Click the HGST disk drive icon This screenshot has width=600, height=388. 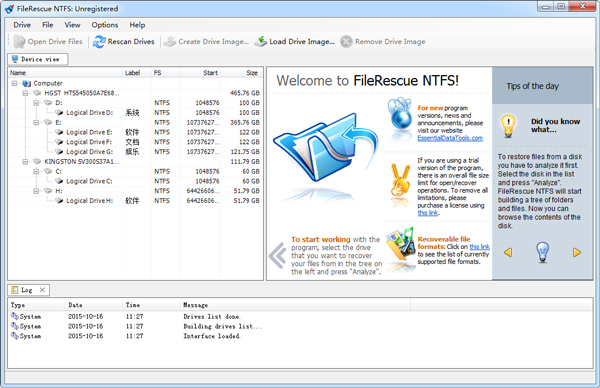pos(37,93)
